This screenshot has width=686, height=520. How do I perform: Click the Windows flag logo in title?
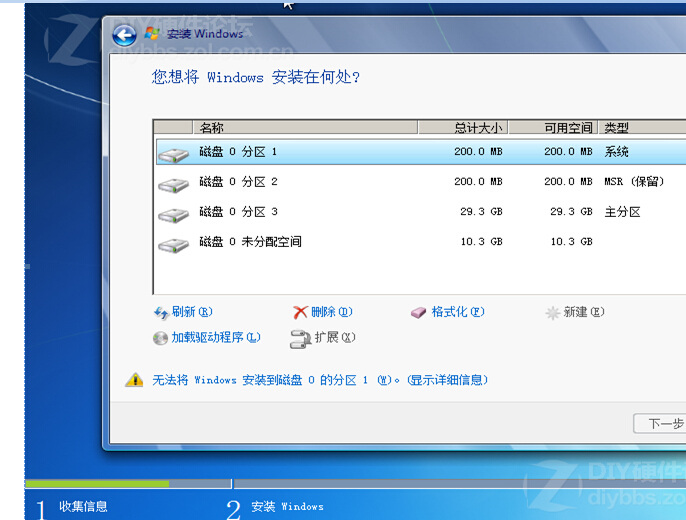coord(152,33)
